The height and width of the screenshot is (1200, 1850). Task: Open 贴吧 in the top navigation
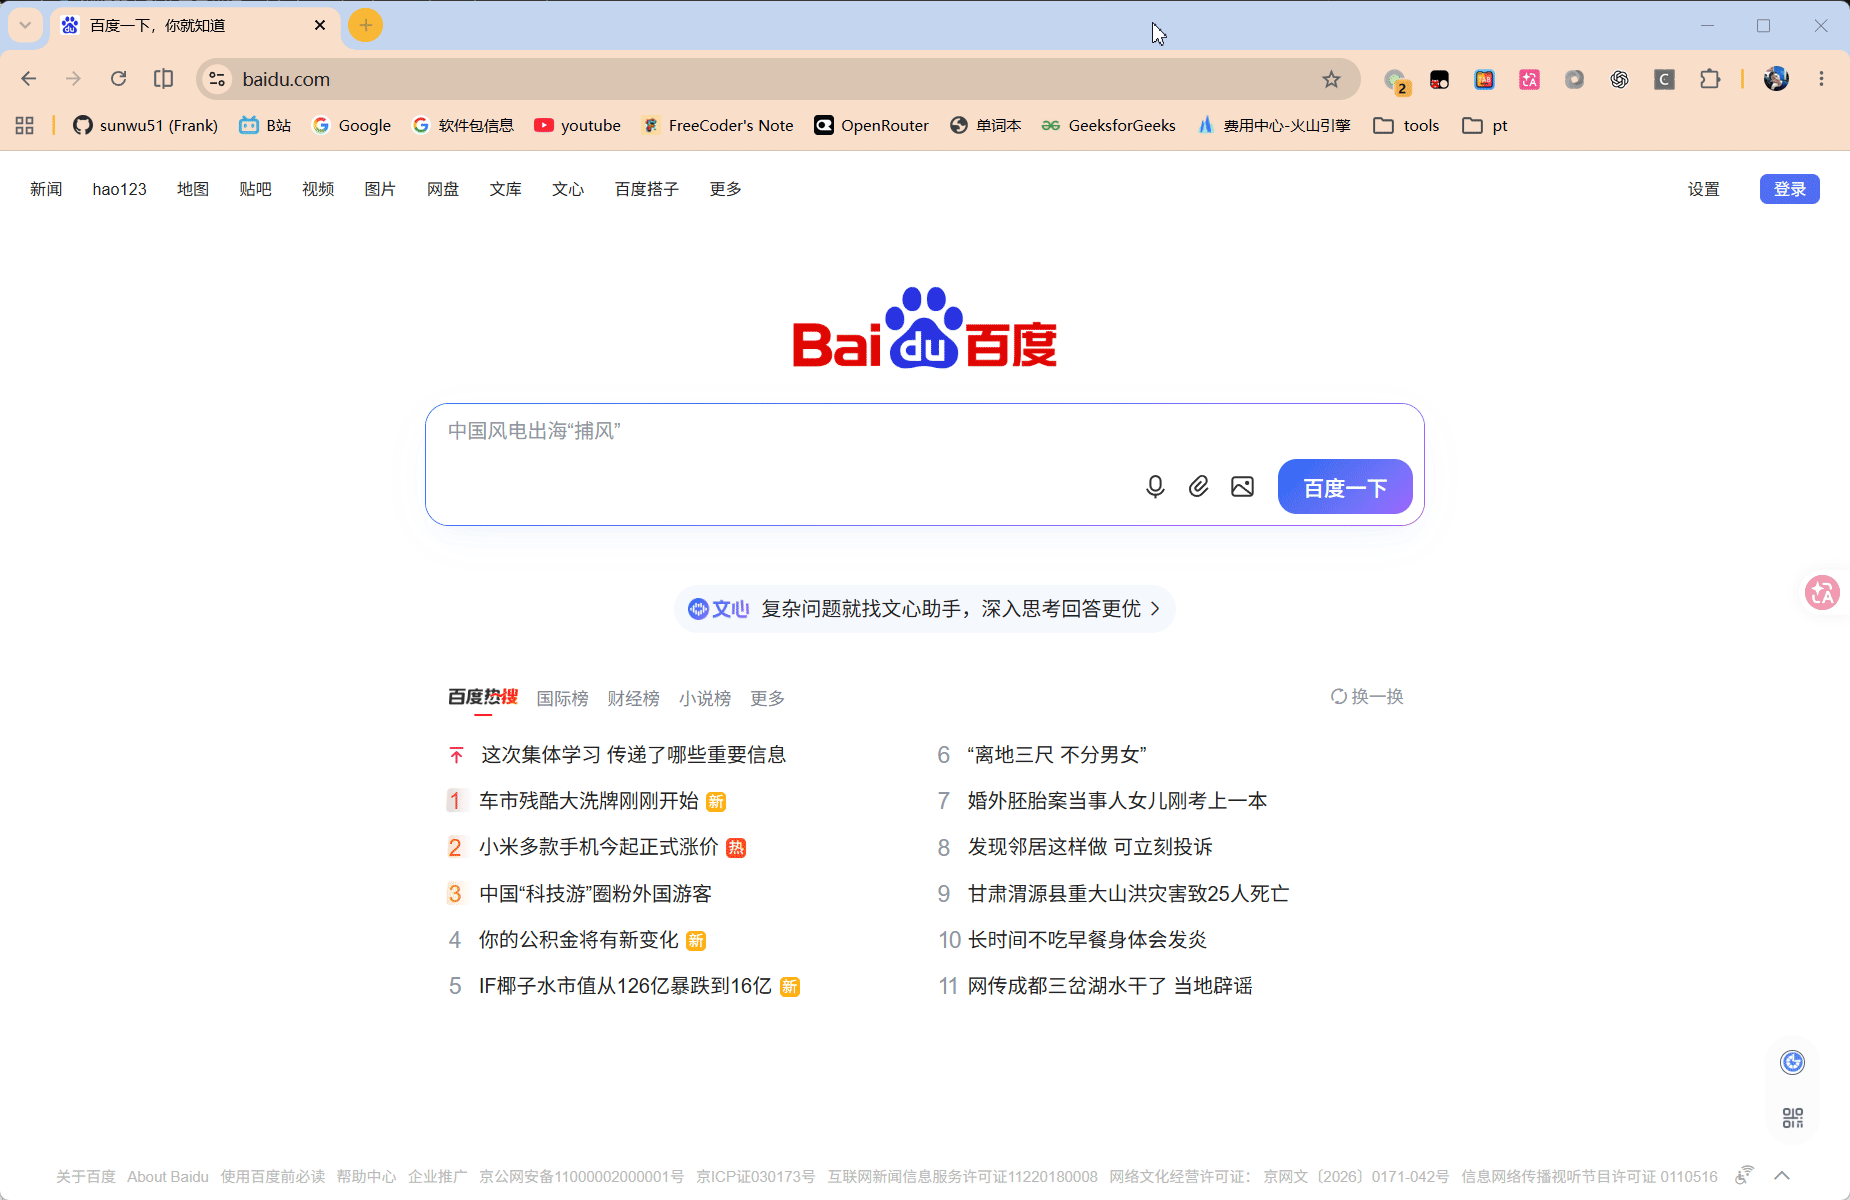tap(255, 189)
